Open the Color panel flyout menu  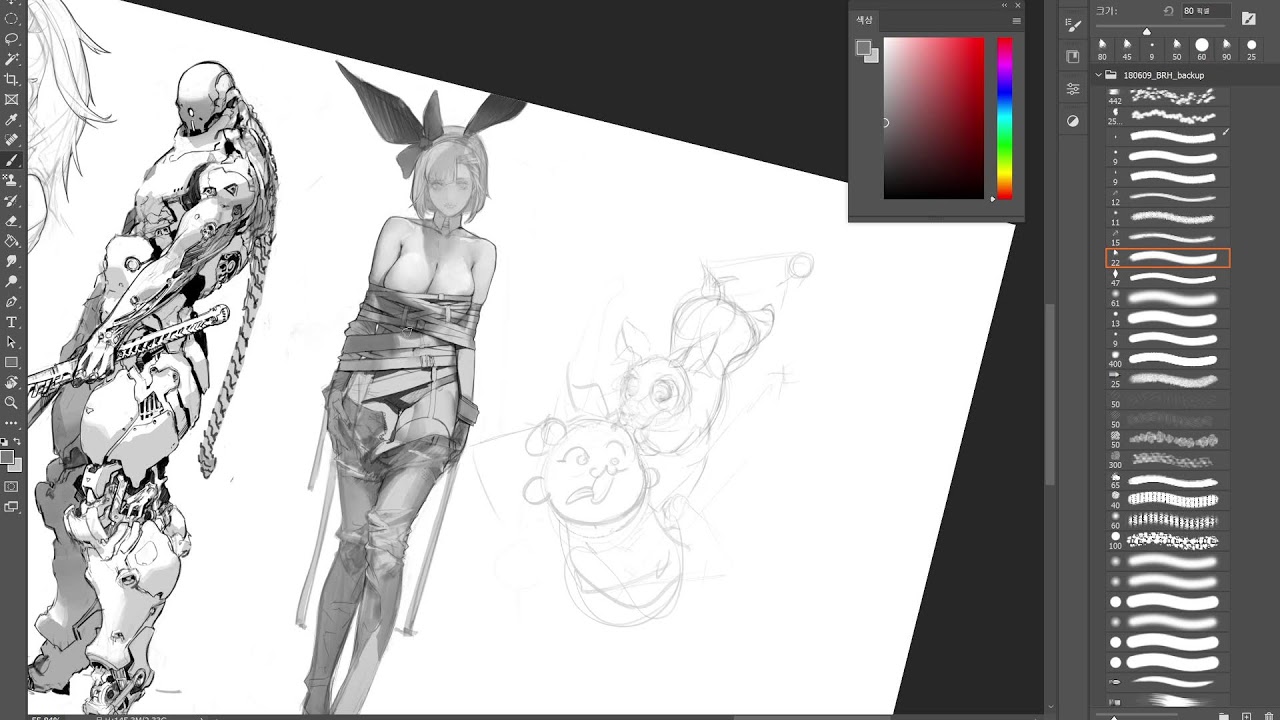[1016, 20]
